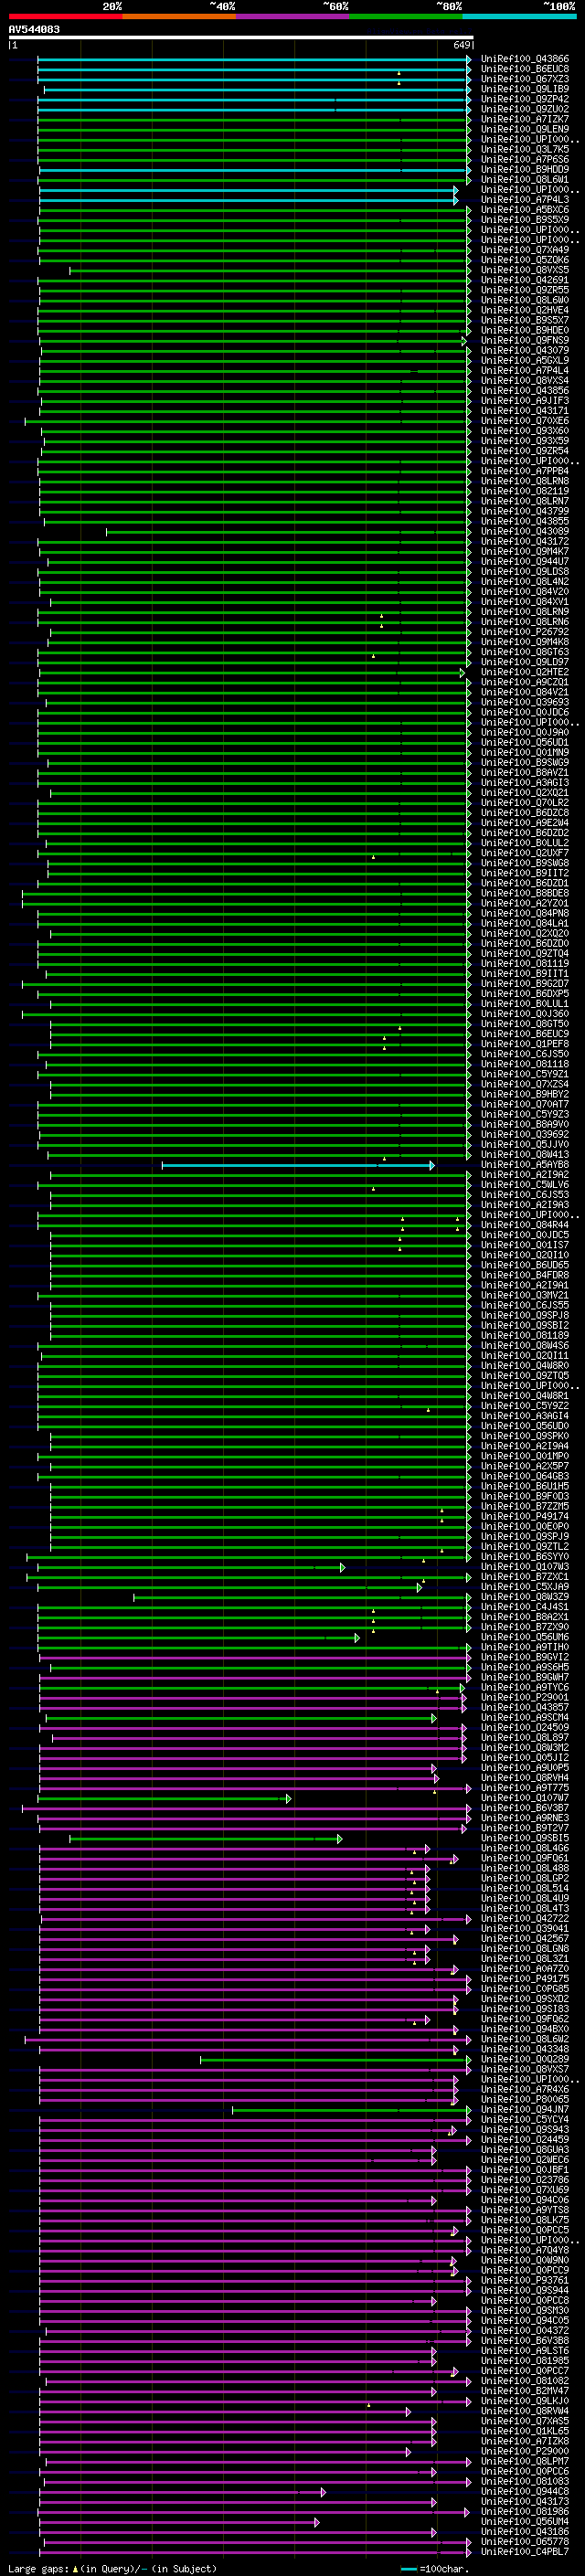Click the cyan segment of the identity legend
The height and width of the screenshot is (2576, 585).
click(x=519, y=16)
